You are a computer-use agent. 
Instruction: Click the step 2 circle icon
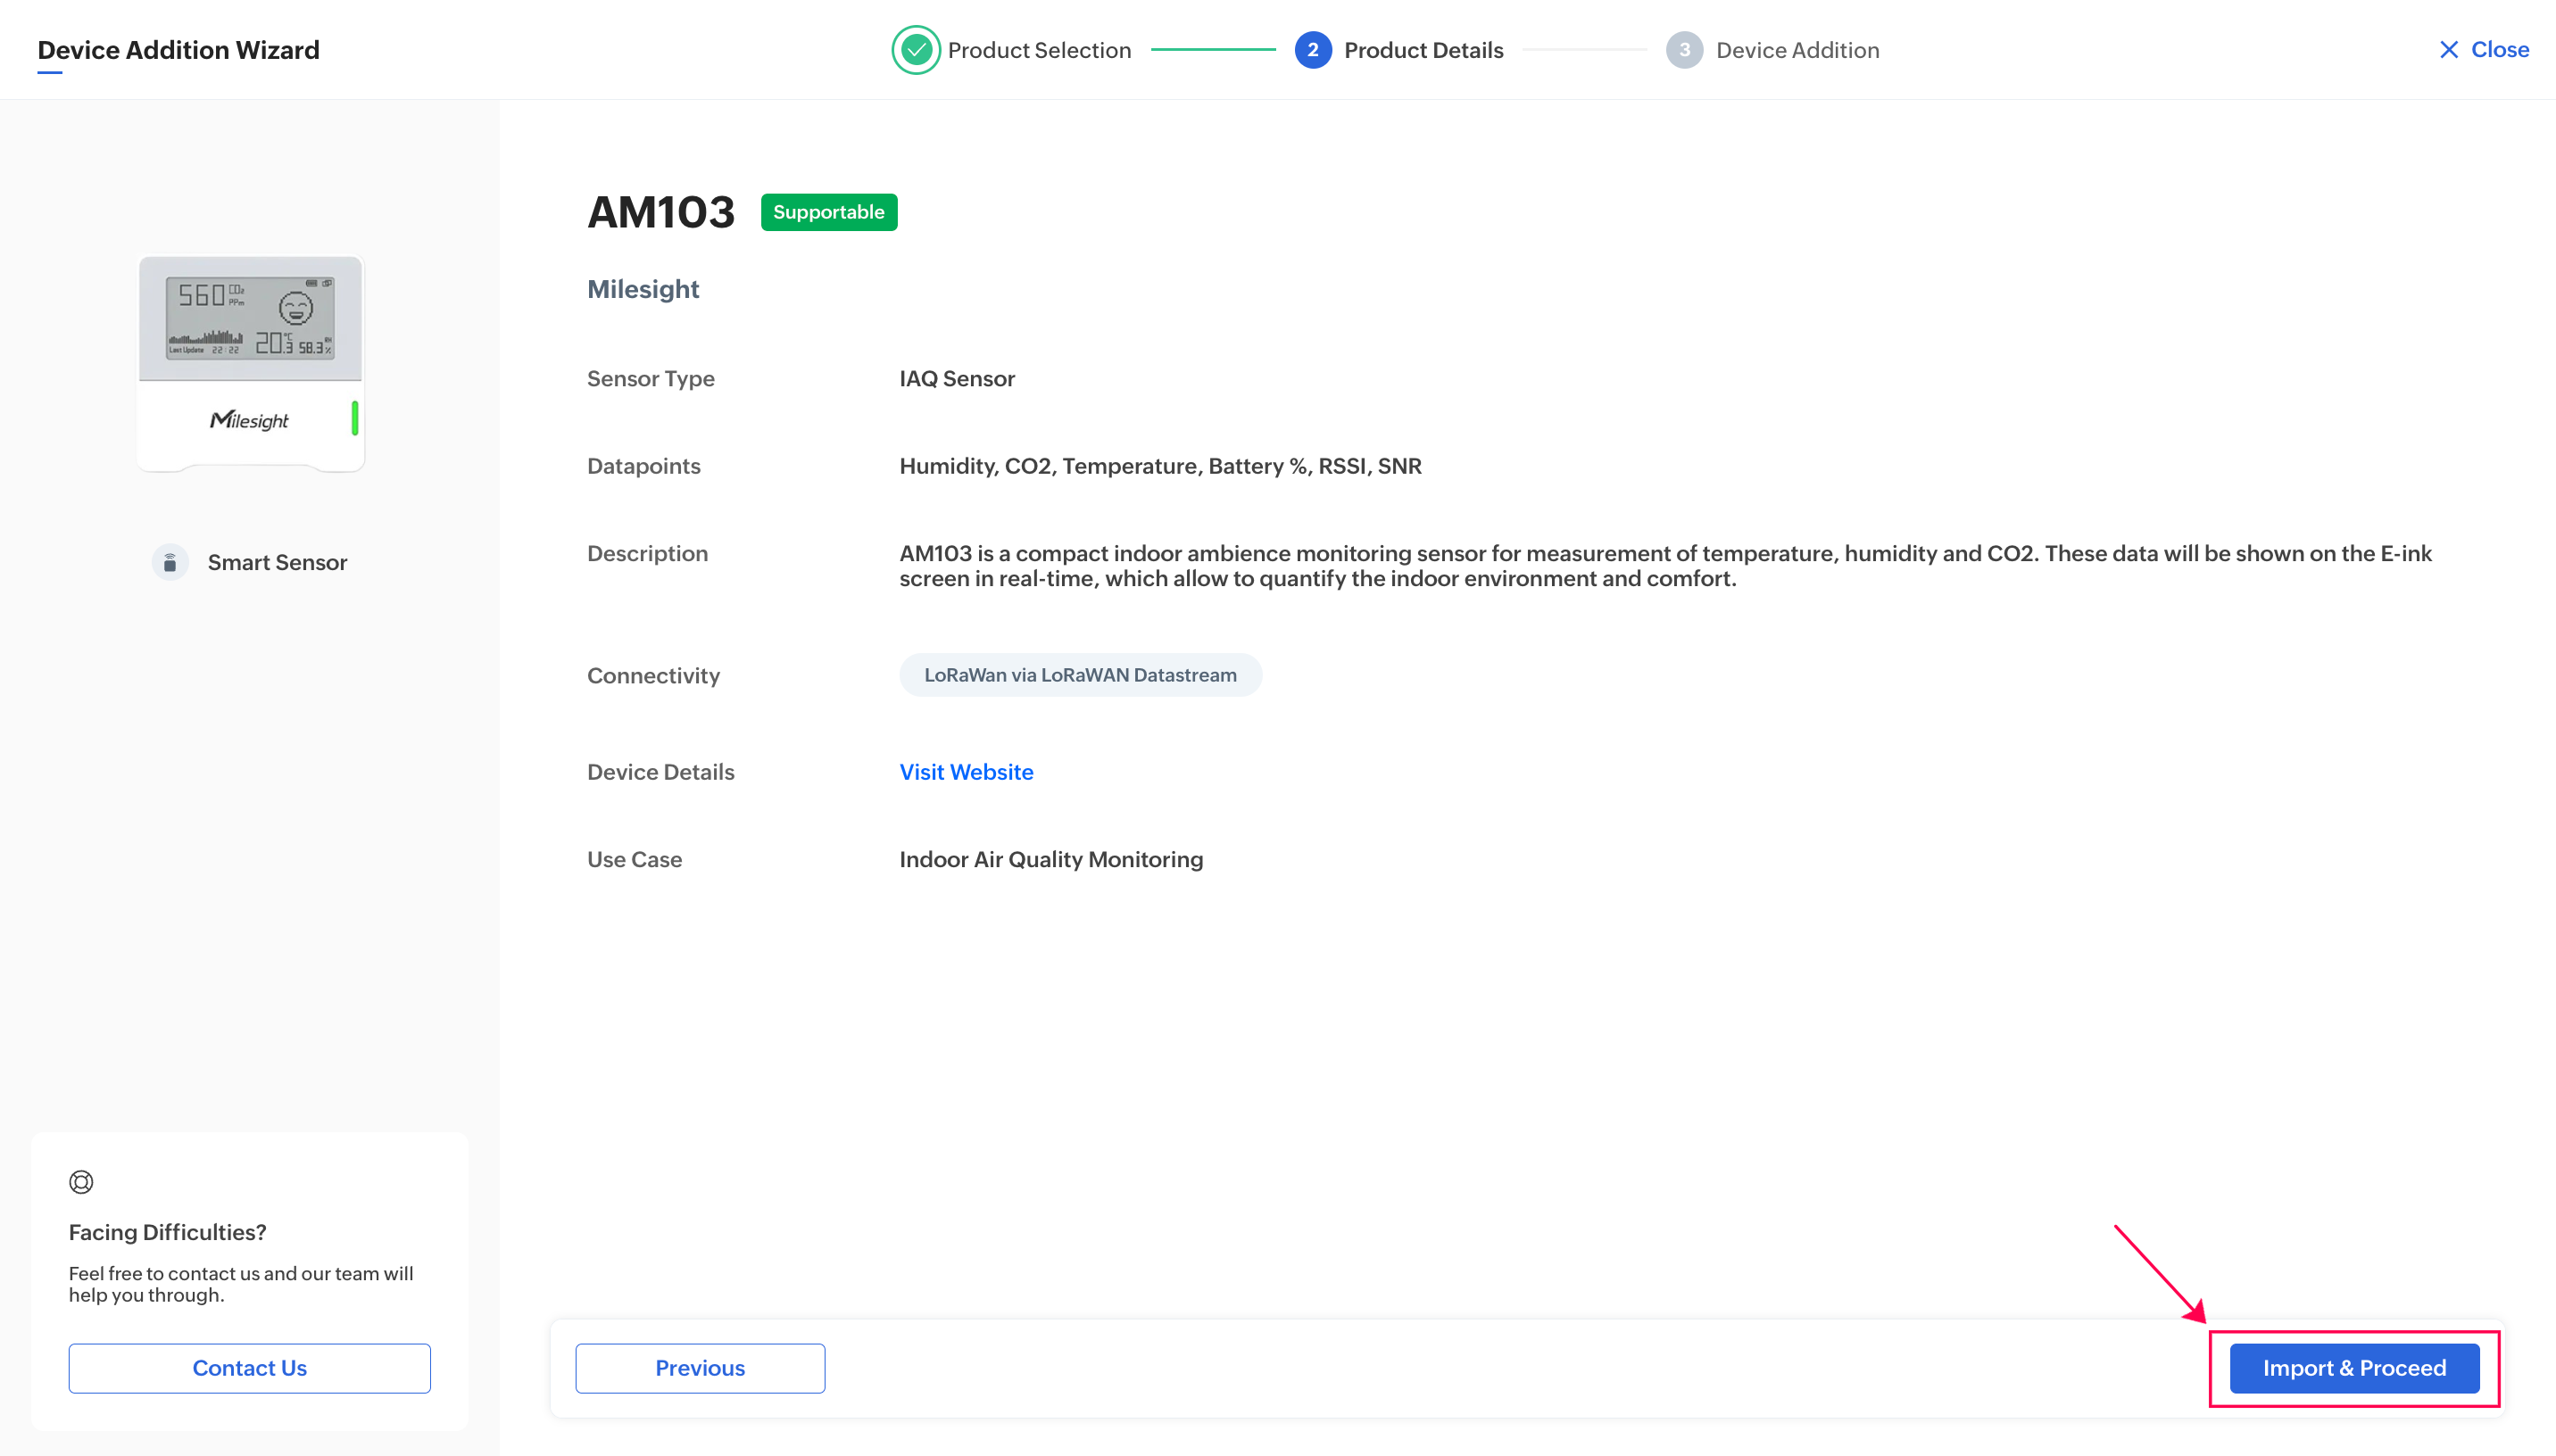click(x=1312, y=50)
